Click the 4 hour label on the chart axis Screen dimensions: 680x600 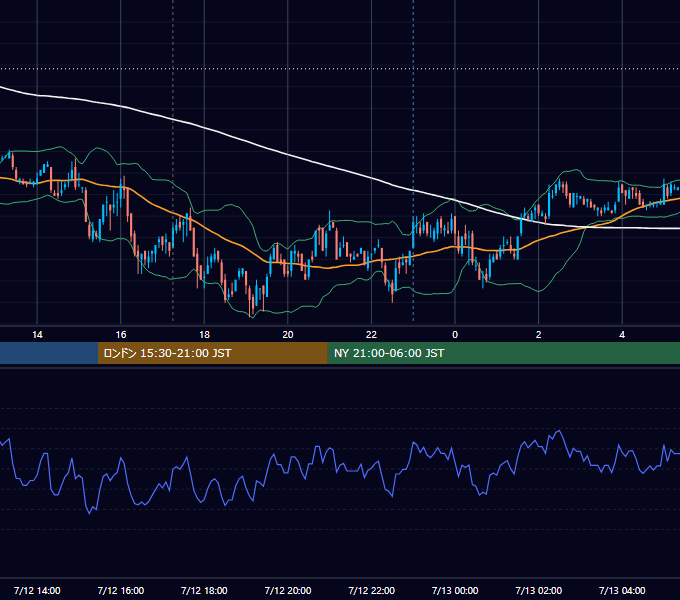622,335
